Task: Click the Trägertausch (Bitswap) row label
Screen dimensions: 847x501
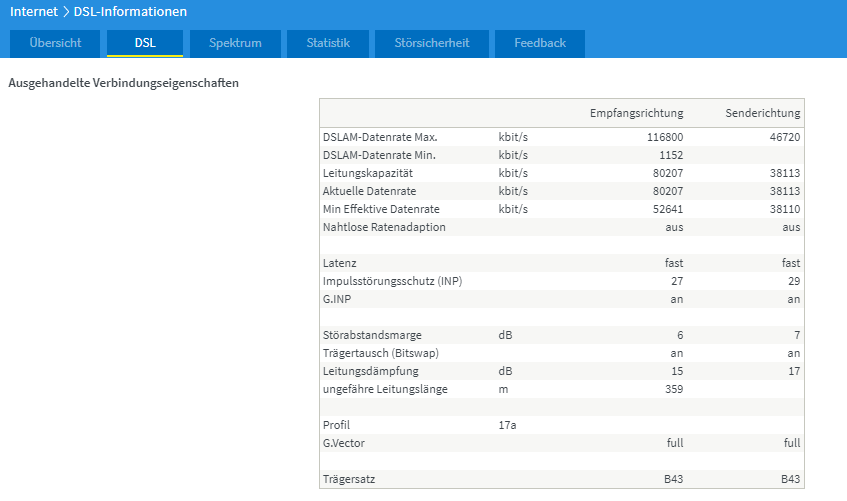Action: pyautogui.click(x=380, y=353)
